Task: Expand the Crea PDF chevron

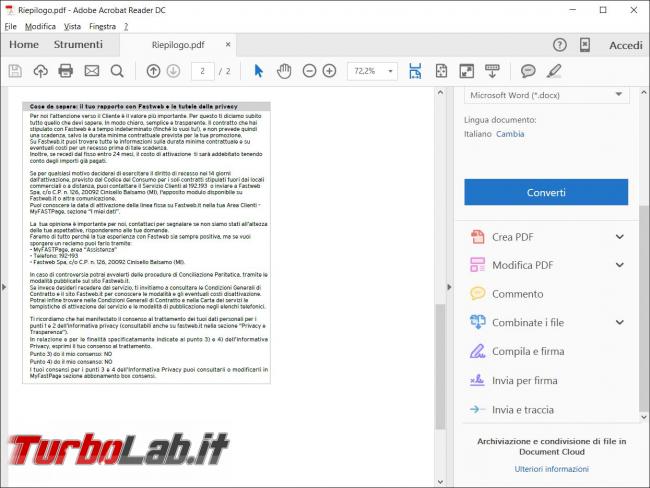Action: pos(619,237)
